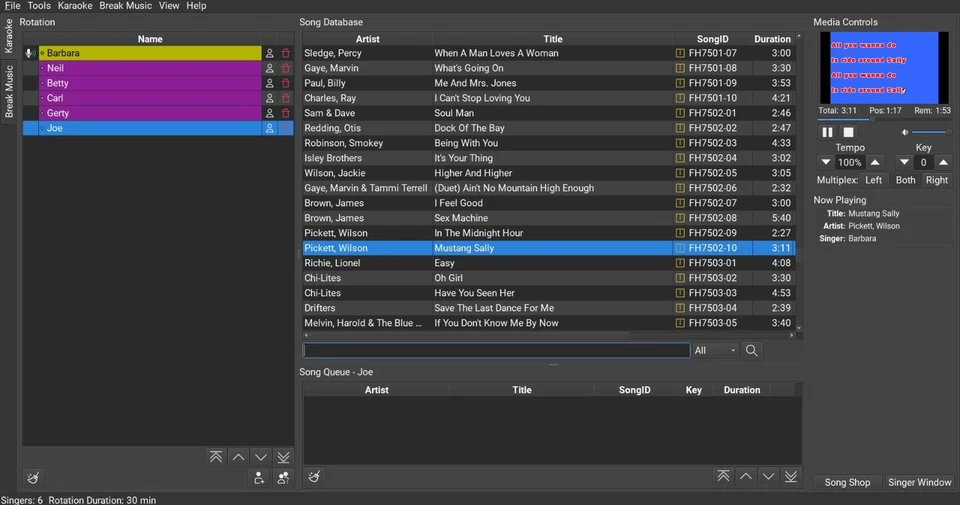Open the Song Shop
960x505 pixels.
tap(846, 482)
